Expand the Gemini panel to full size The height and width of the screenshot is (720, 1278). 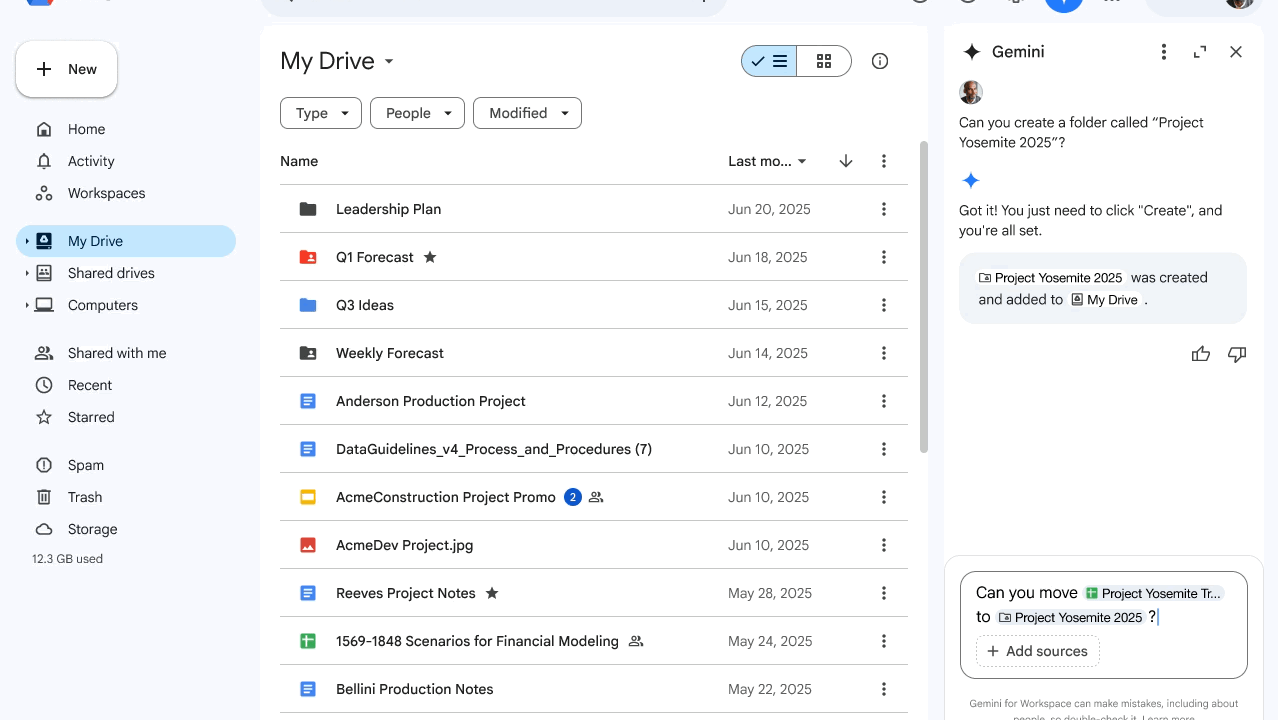[1200, 52]
